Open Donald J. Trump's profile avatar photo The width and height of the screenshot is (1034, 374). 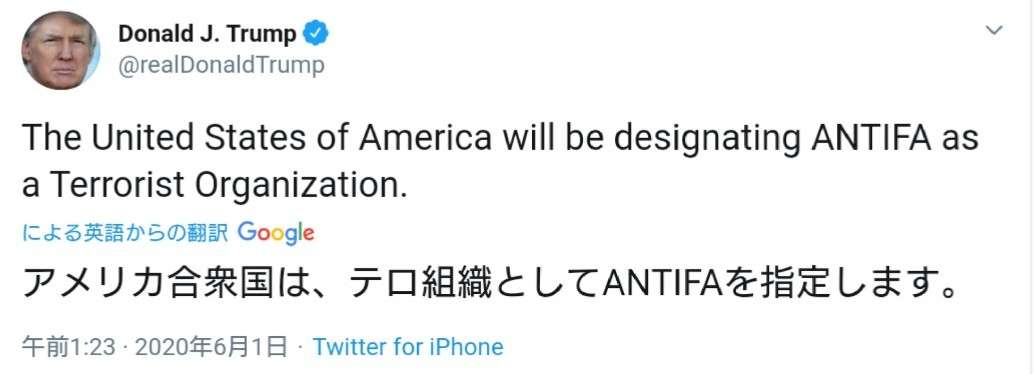(x=61, y=49)
